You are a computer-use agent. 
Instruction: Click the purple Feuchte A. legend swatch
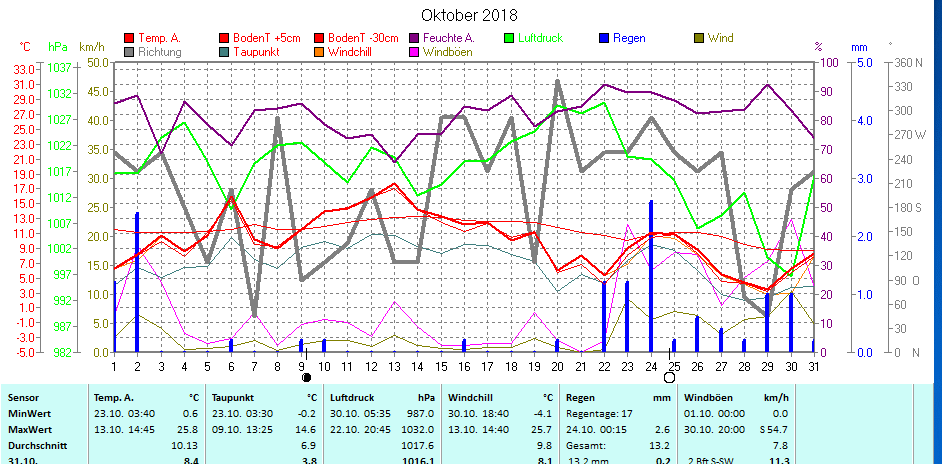point(415,38)
